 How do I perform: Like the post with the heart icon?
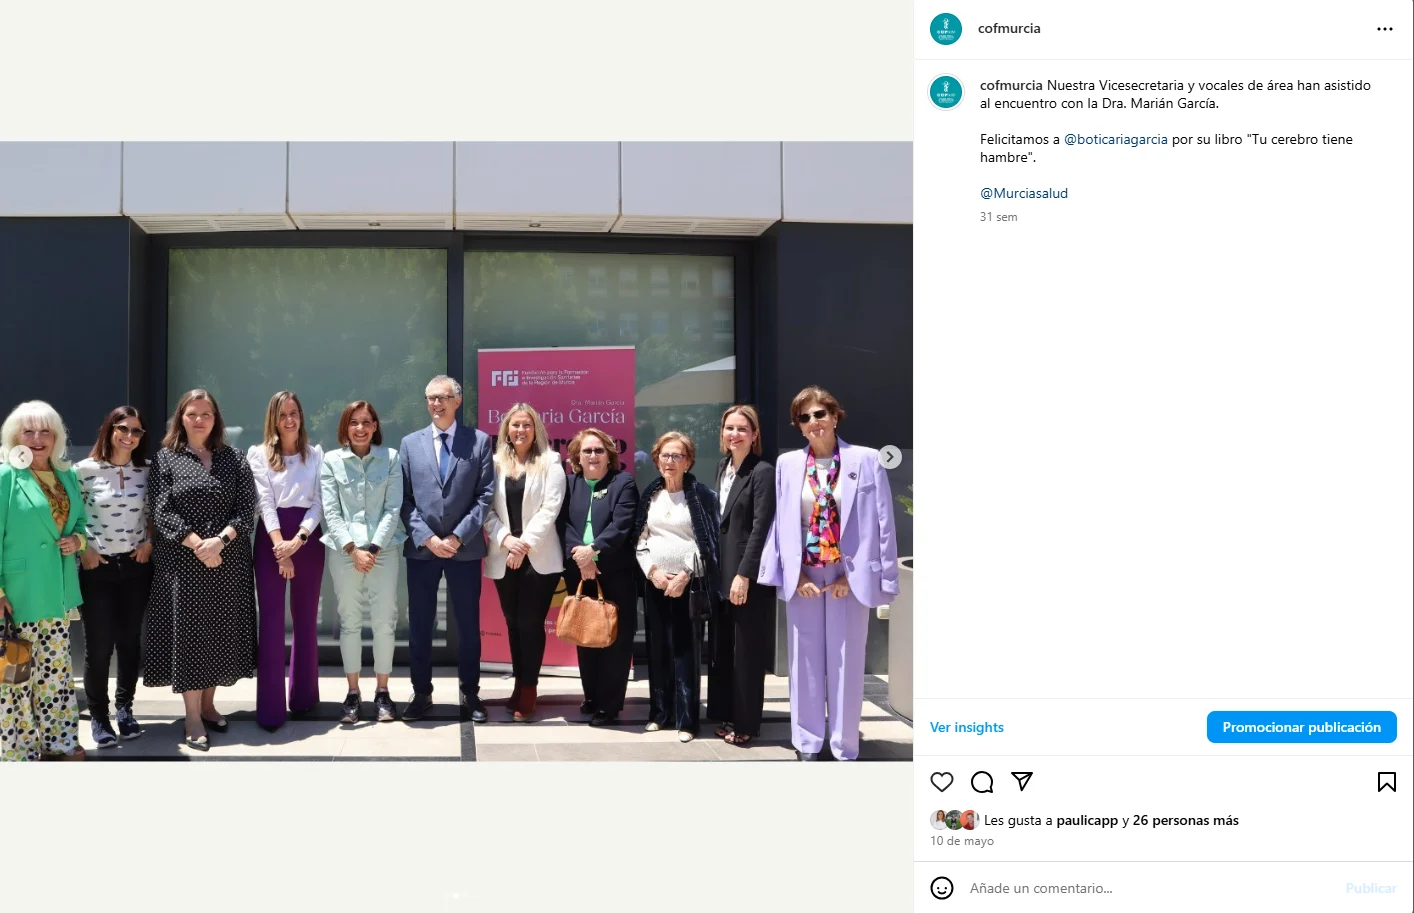pyautogui.click(x=942, y=782)
